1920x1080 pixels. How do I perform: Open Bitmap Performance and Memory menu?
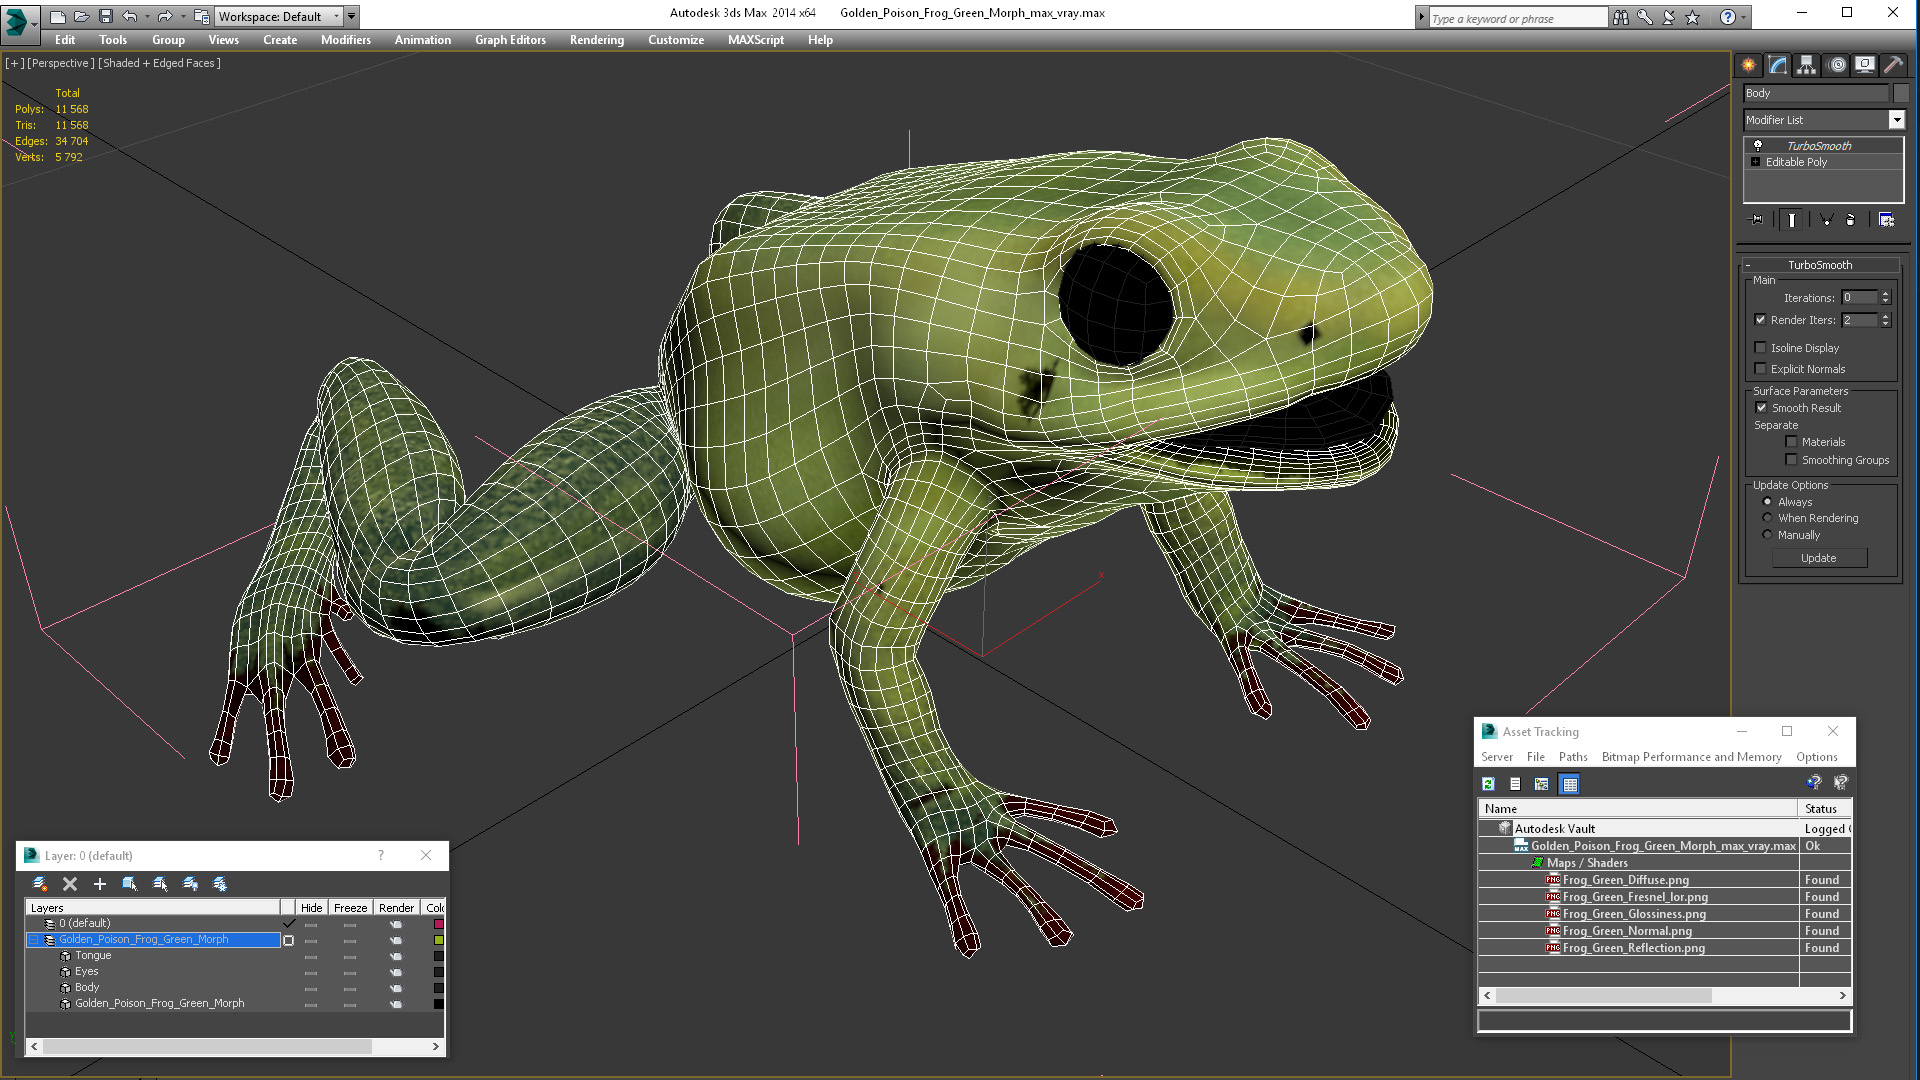[x=1691, y=757]
